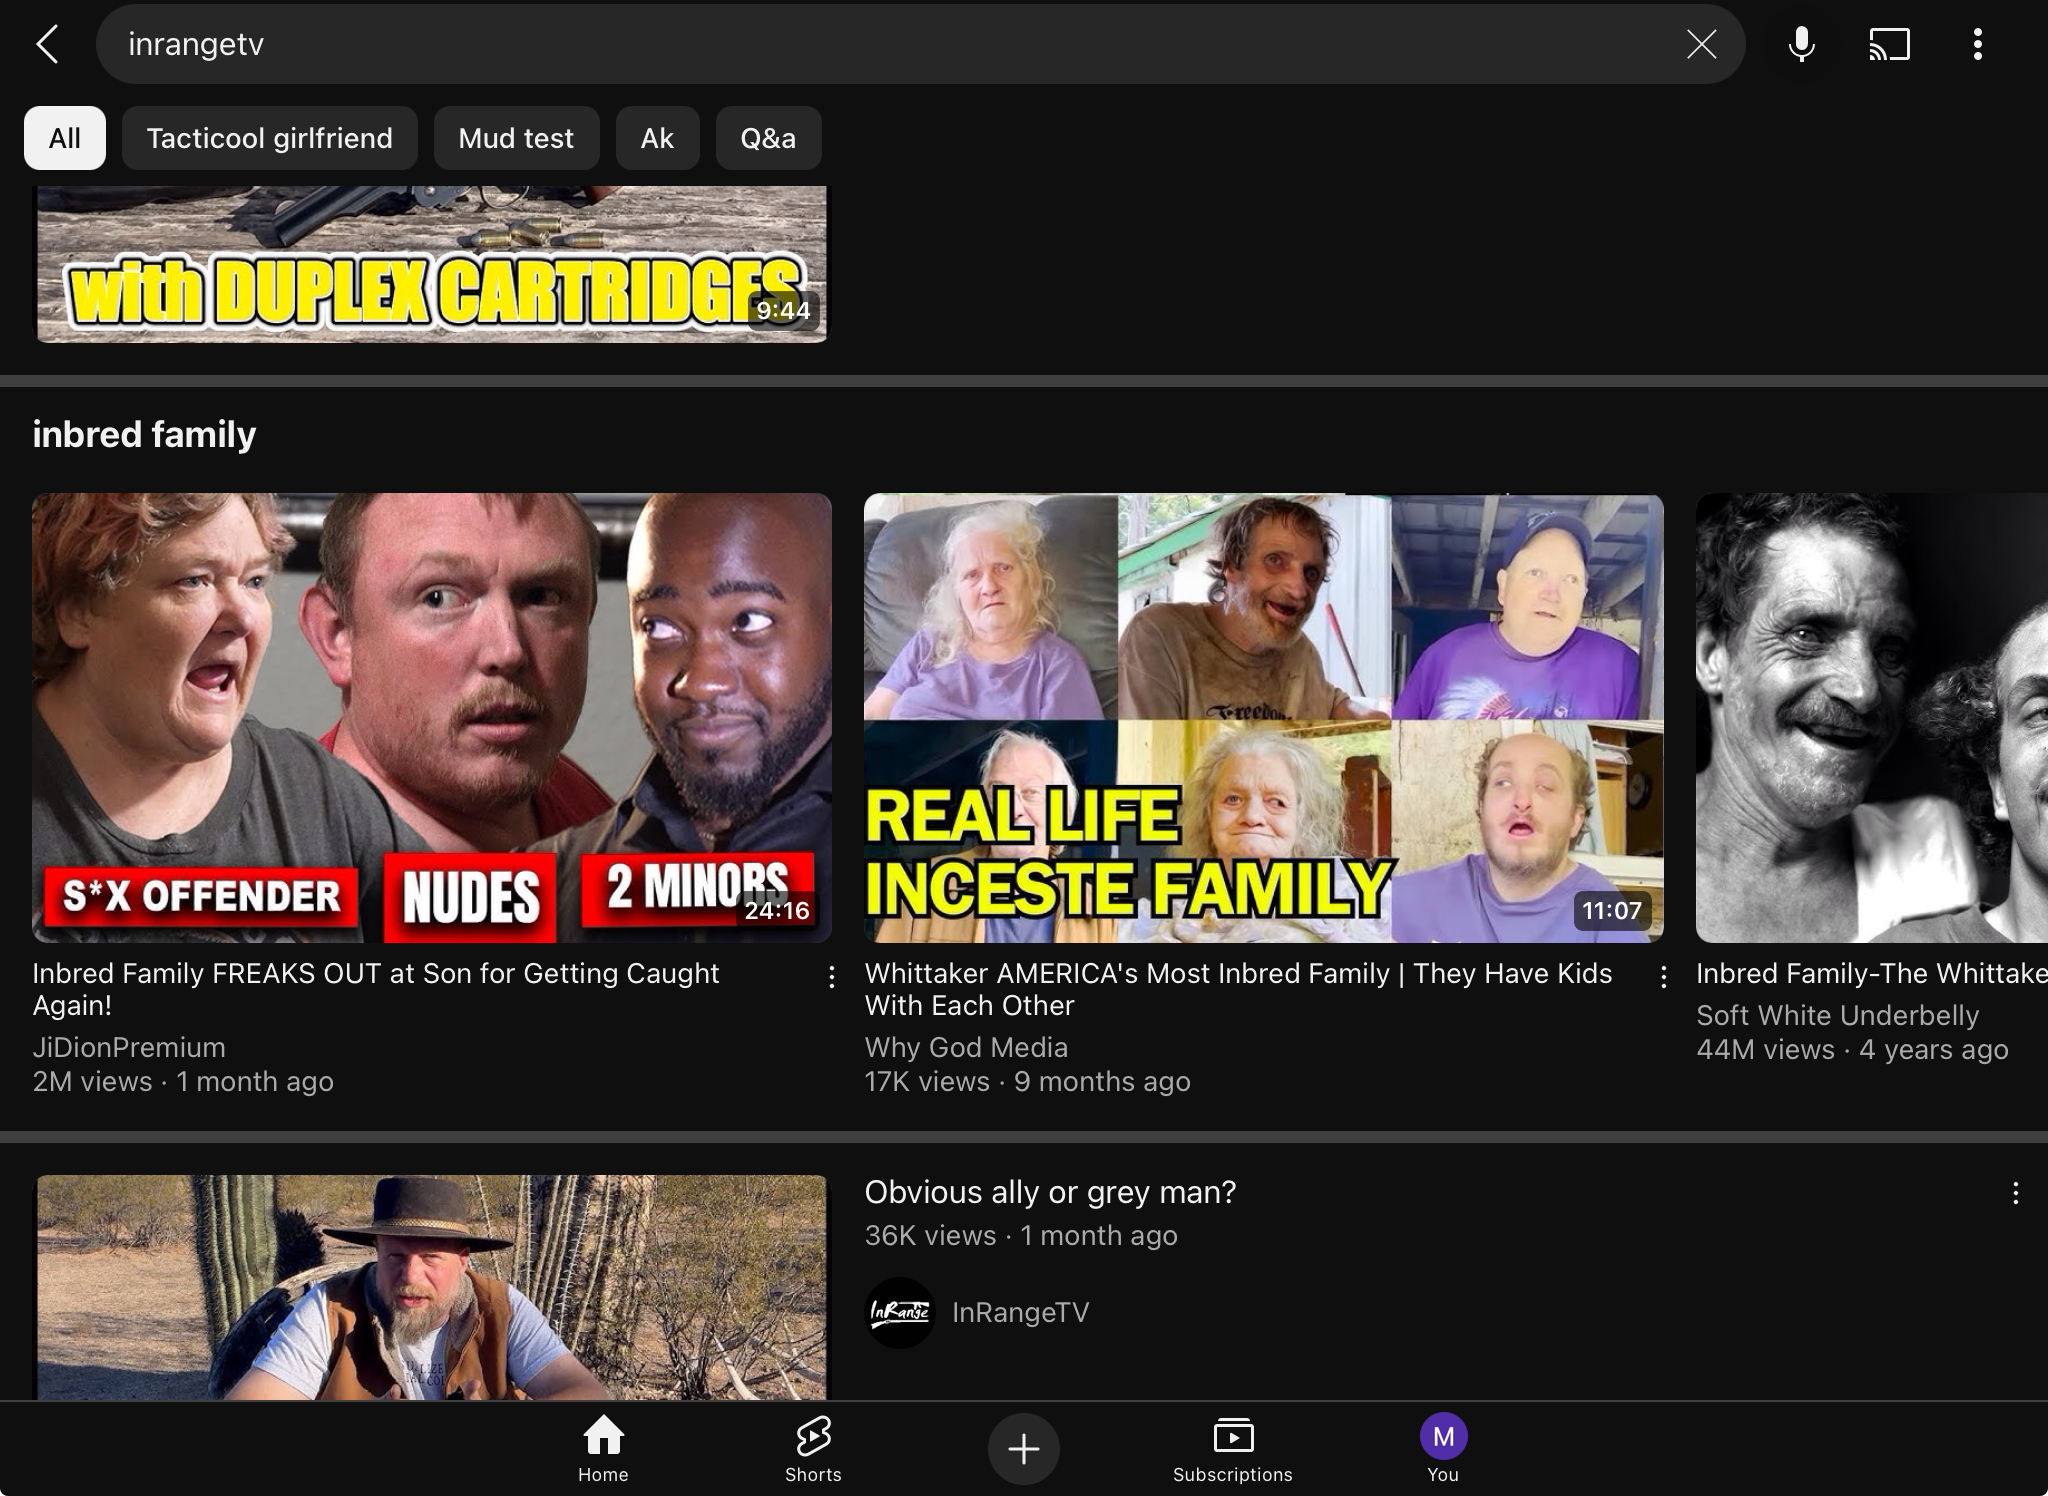Viewport: 2048px width, 1496px height.
Task: Visit the Soft White Underbelly channel name
Action: [1837, 1015]
